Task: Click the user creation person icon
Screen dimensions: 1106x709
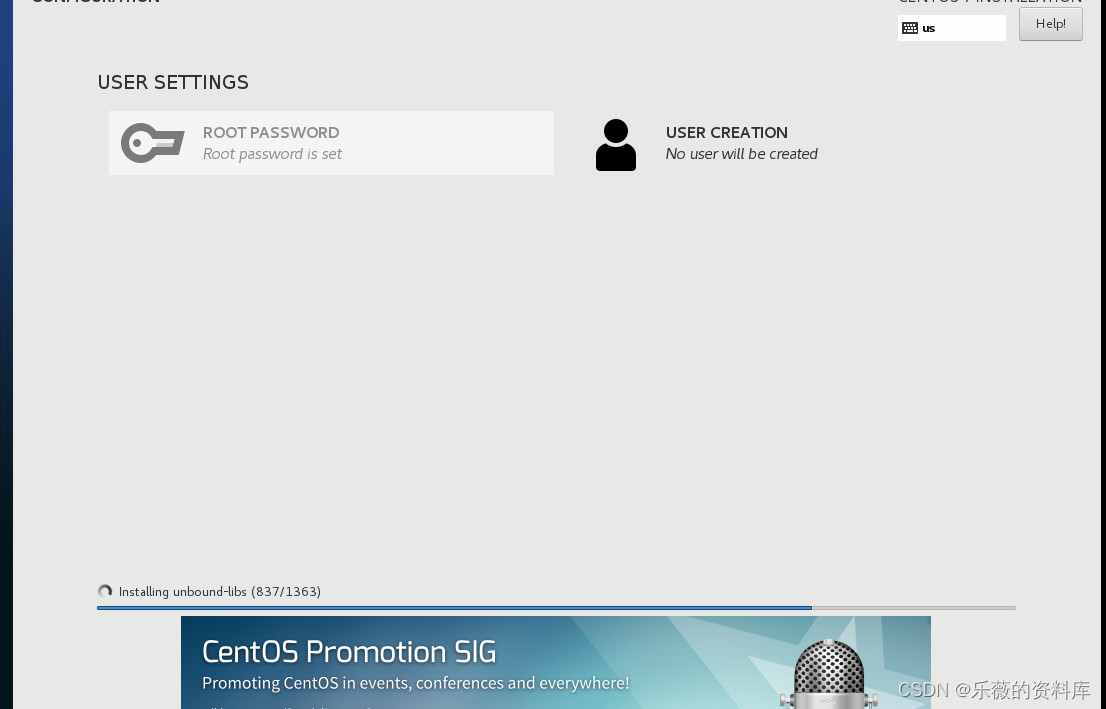Action: point(616,145)
